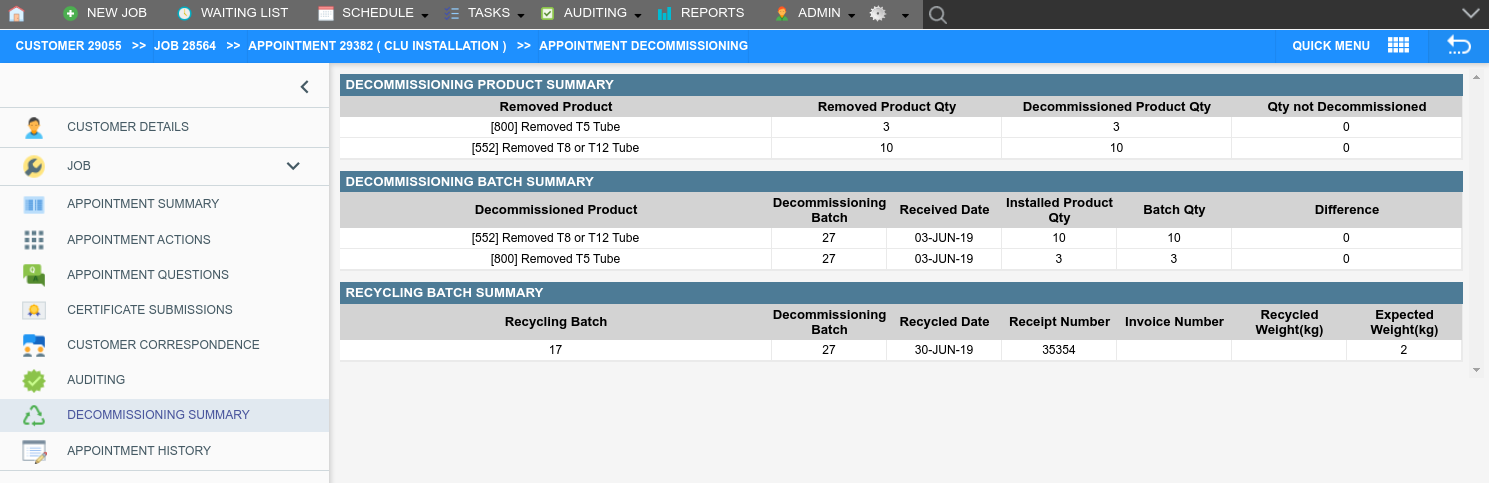The image size is (1489, 483).
Task: Click the Appointment History icon
Action: click(34, 451)
